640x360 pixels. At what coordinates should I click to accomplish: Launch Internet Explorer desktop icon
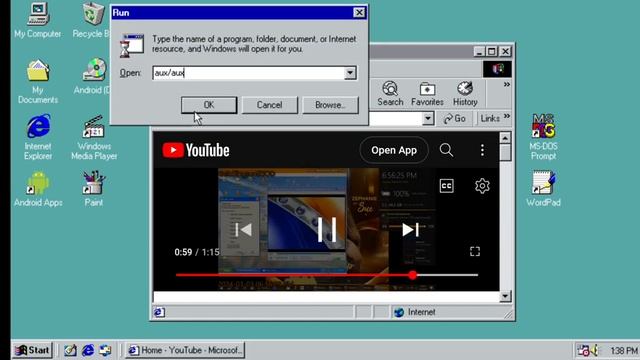[x=38, y=137]
